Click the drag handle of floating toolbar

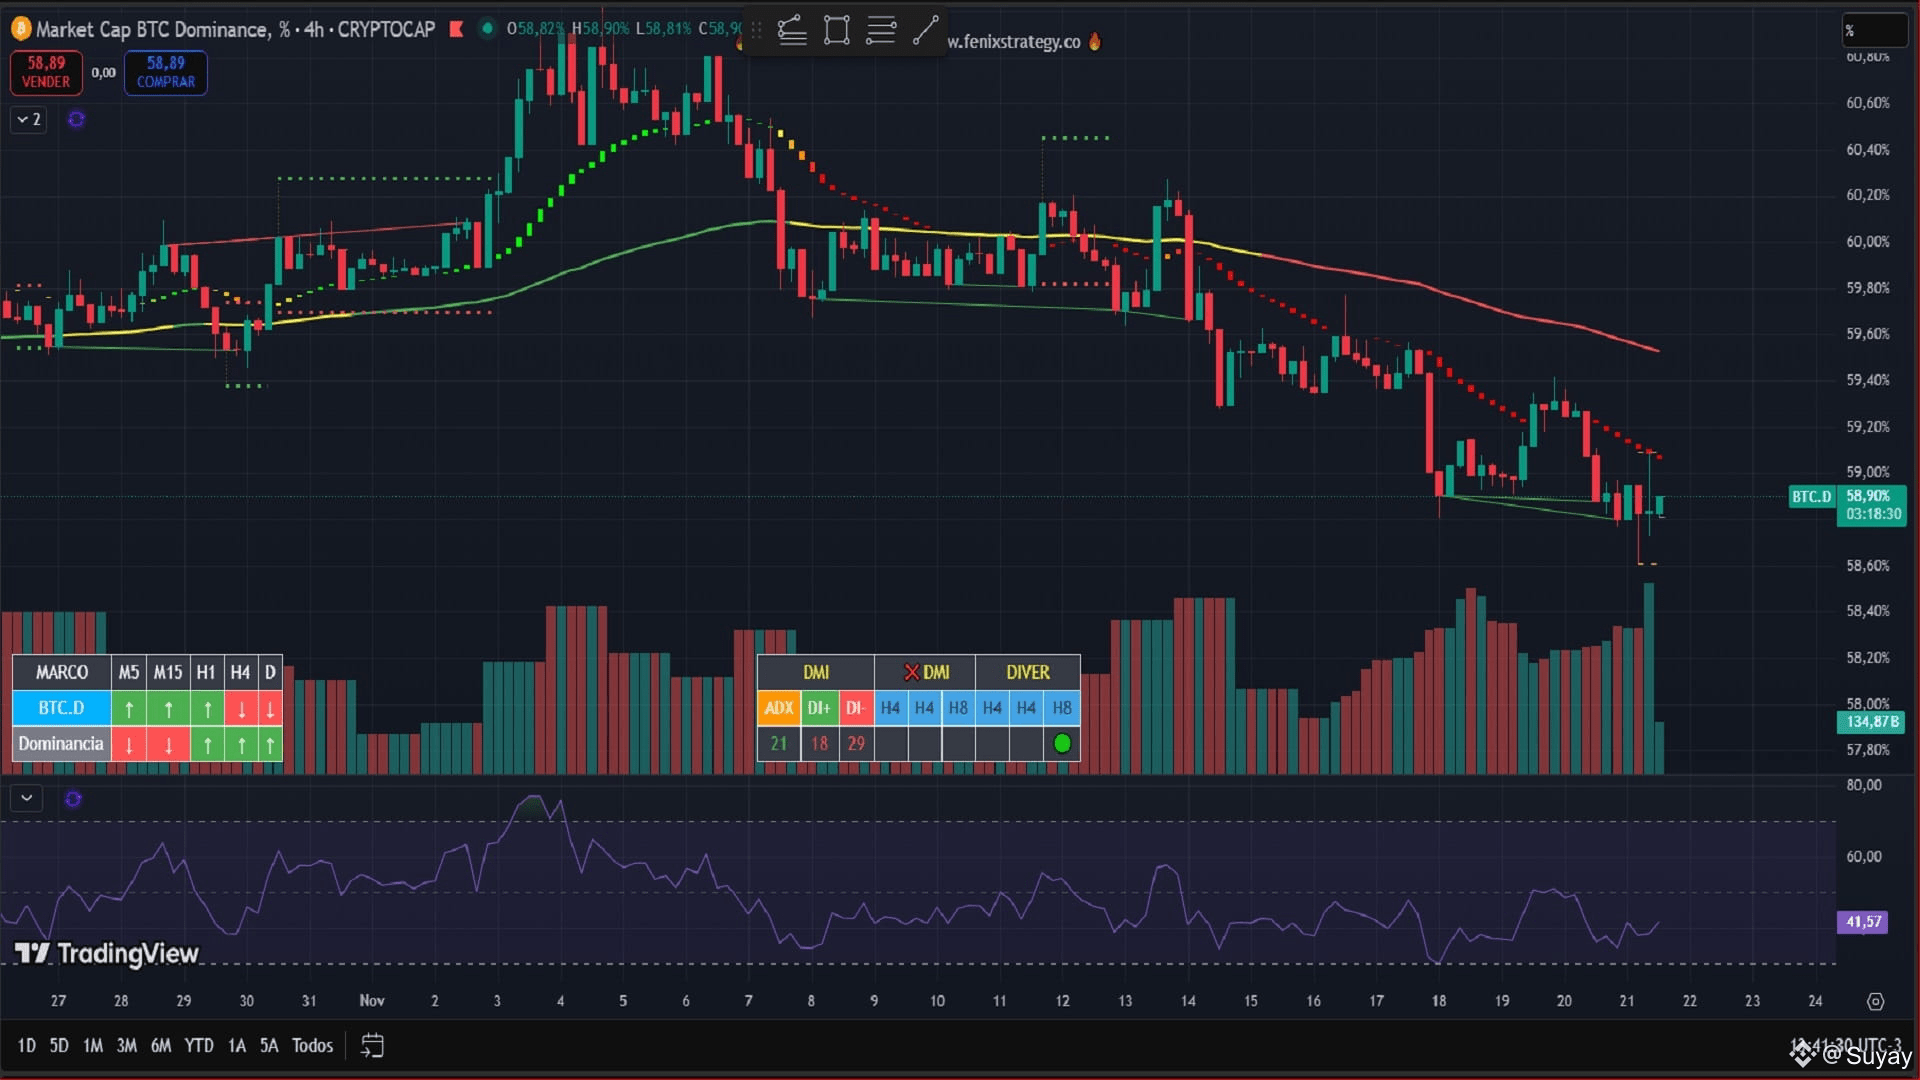click(757, 30)
